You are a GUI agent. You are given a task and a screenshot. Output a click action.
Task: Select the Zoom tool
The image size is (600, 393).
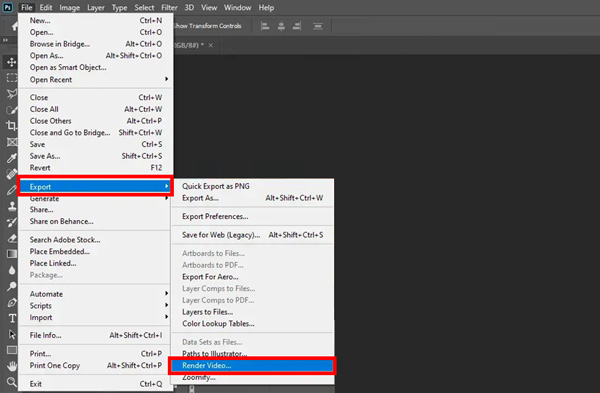click(x=11, y=382)
